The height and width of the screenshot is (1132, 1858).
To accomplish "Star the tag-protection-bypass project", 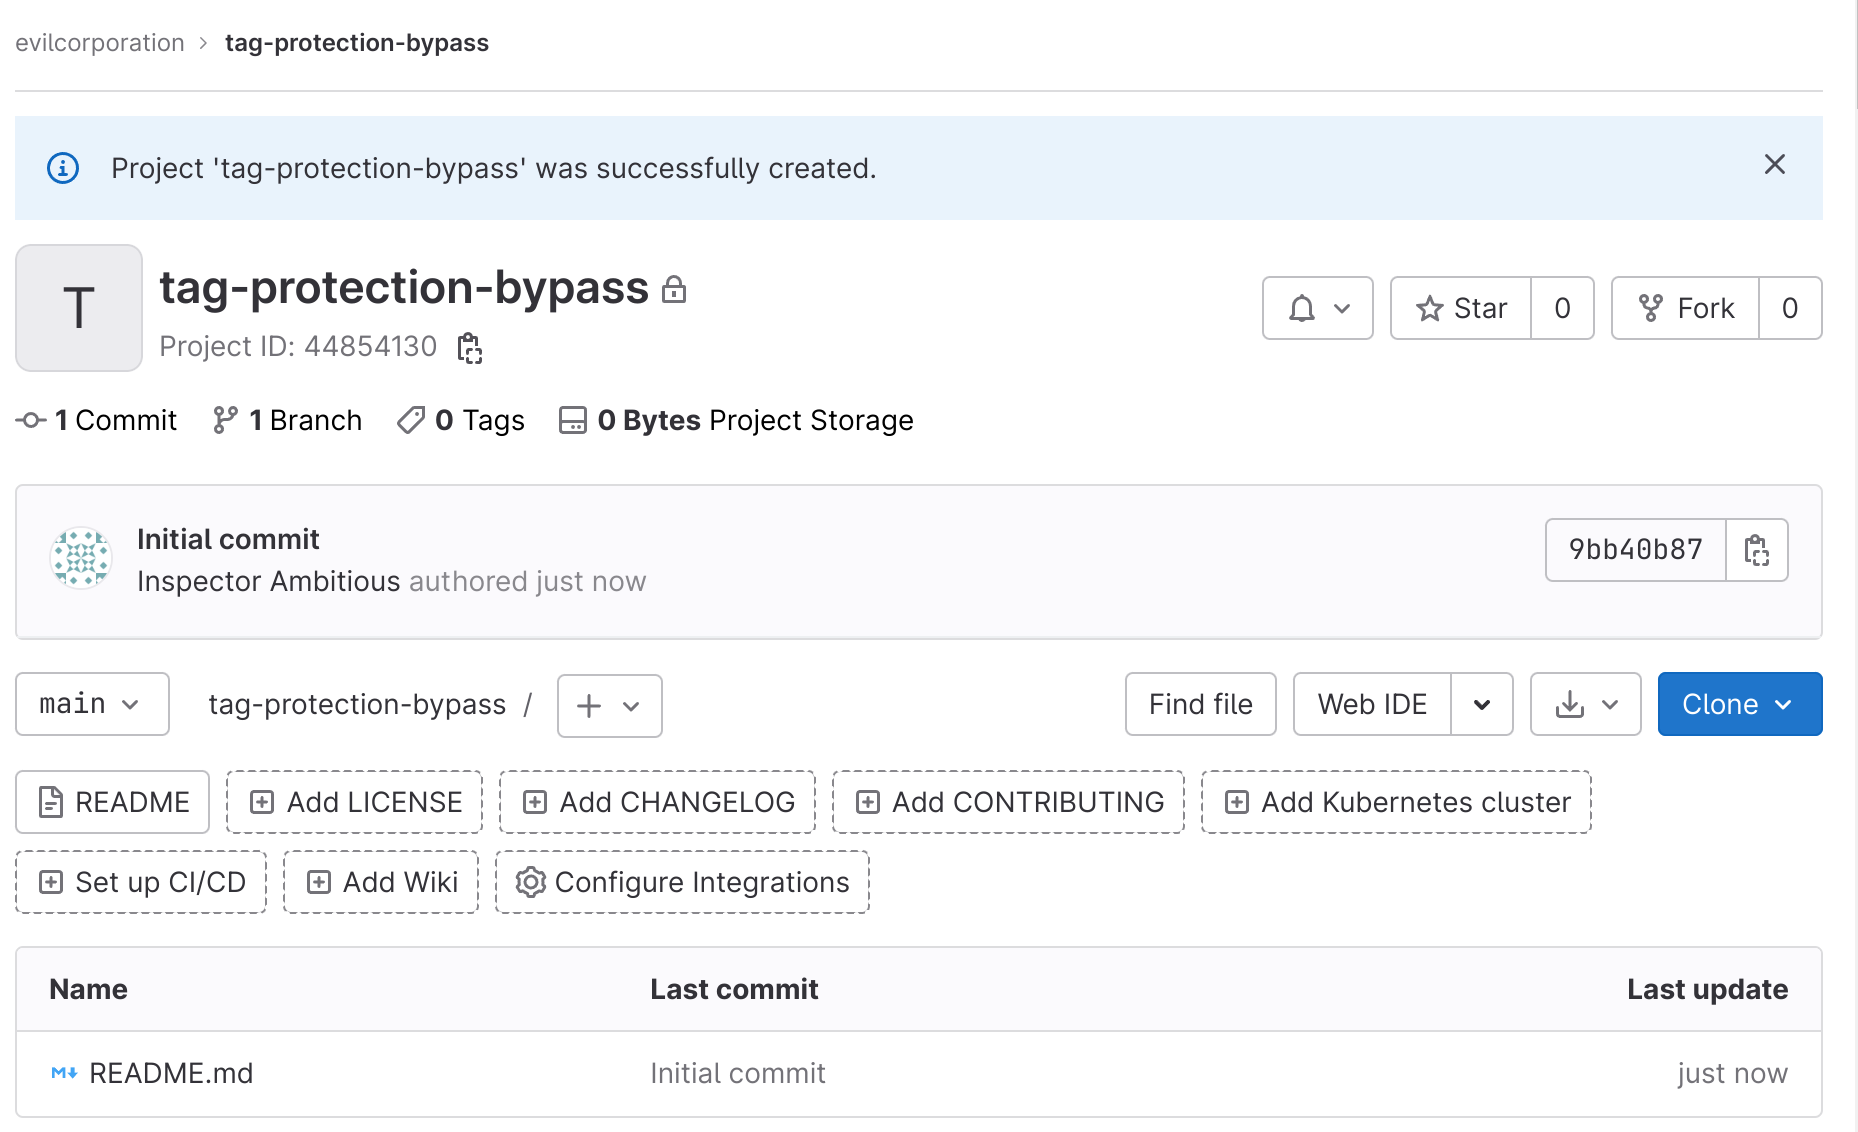I will tap(1461, 309).
